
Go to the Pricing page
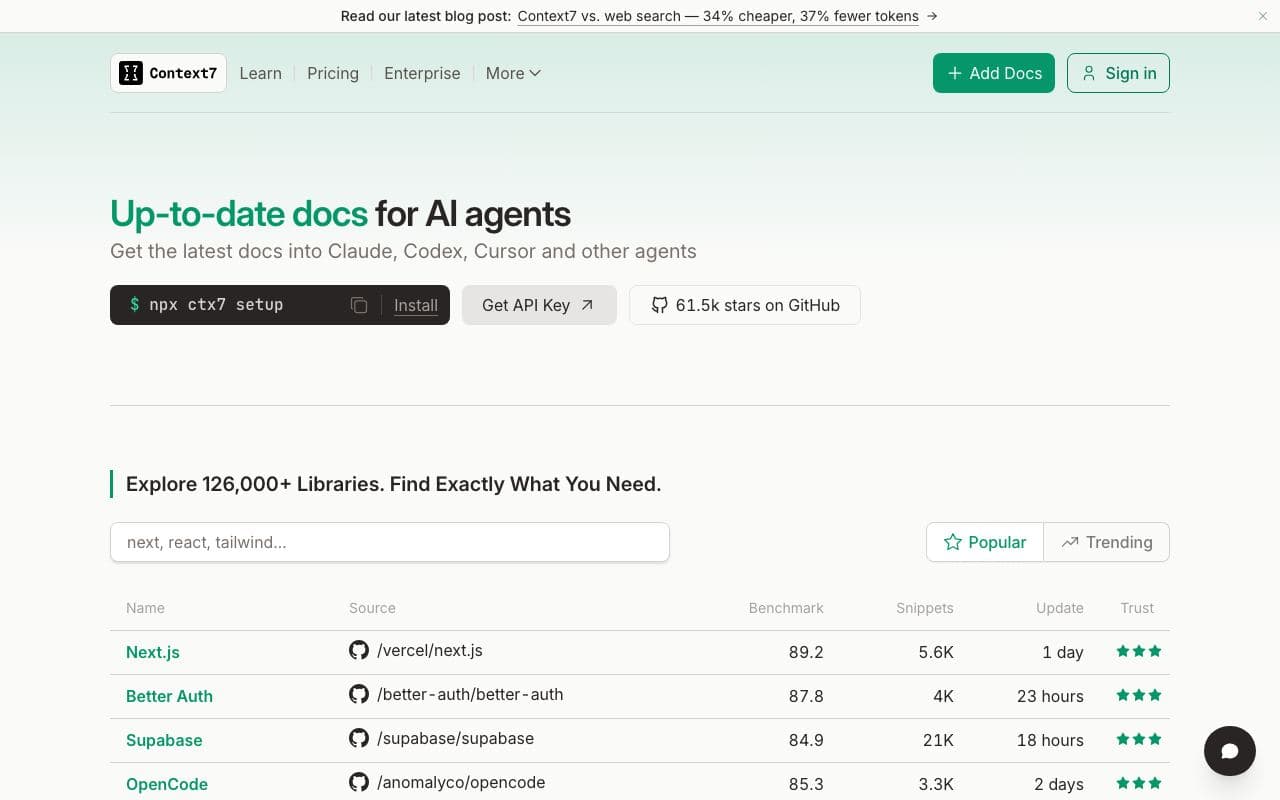click(333, 73)
